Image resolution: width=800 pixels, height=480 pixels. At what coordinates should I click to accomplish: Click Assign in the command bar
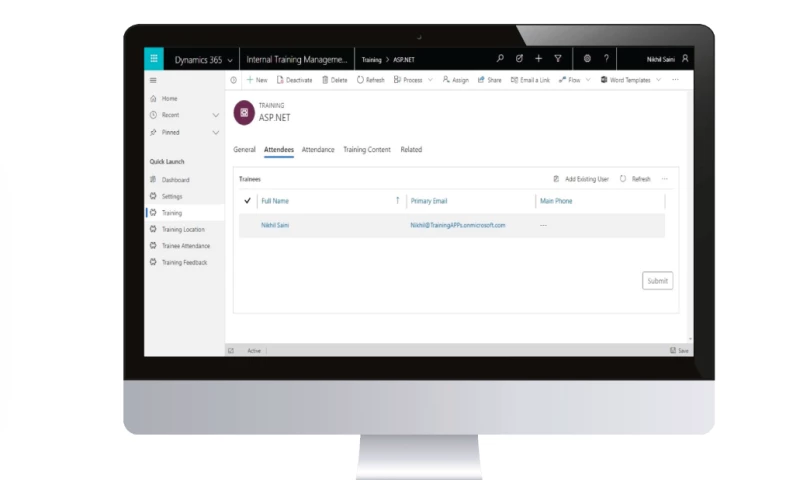[456, 80]
